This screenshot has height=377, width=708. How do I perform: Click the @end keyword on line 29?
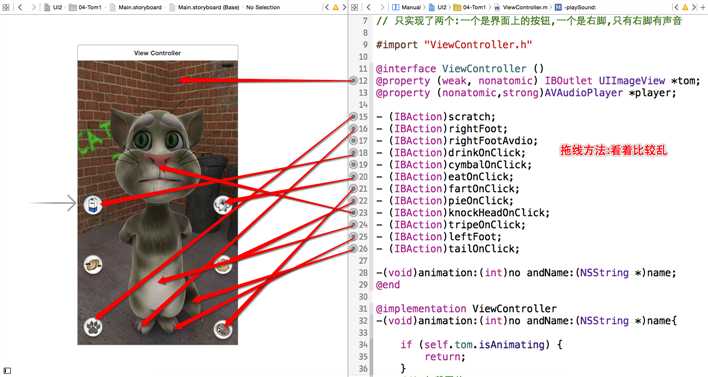[388, 285]
